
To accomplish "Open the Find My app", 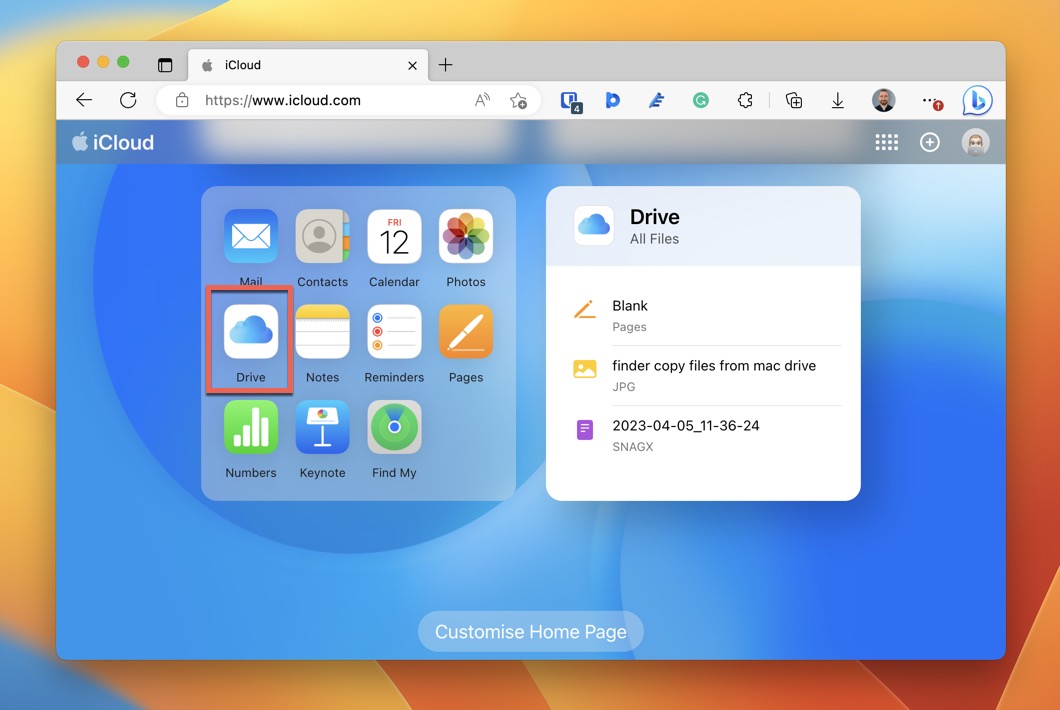I will click(x=394, y=427).
